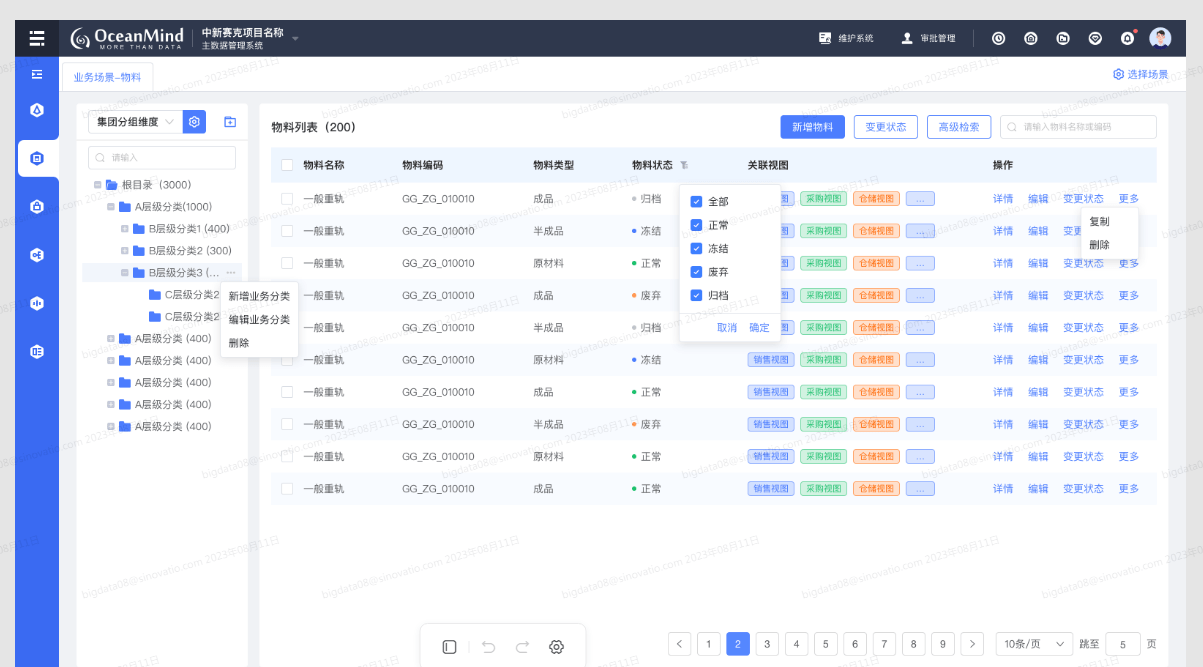The width and height of the screenshot is (1203, 667).
Task: Click the home icon in the header
Action: click(x=1031, y=38)
